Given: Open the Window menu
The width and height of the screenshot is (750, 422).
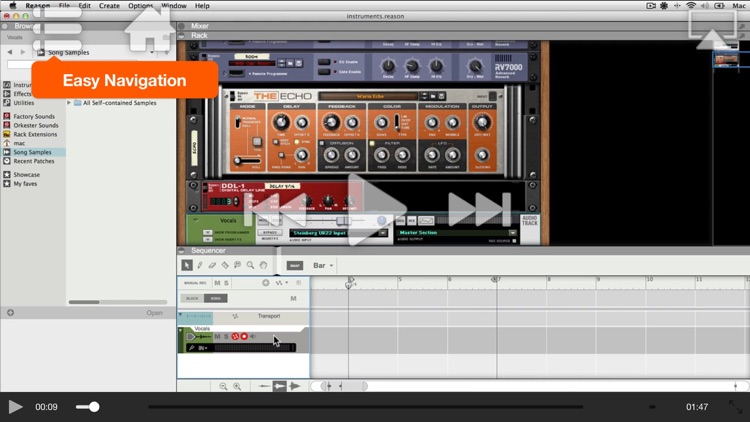Looking at the screenshot, I should pyautogui.click(x=174, y=6).
